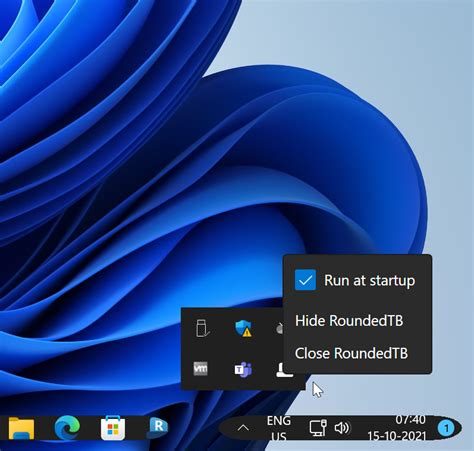This screenshot has height=451, width=474.
Task: Open Microsoft Store on the taskbar
Action: point(113,428)
